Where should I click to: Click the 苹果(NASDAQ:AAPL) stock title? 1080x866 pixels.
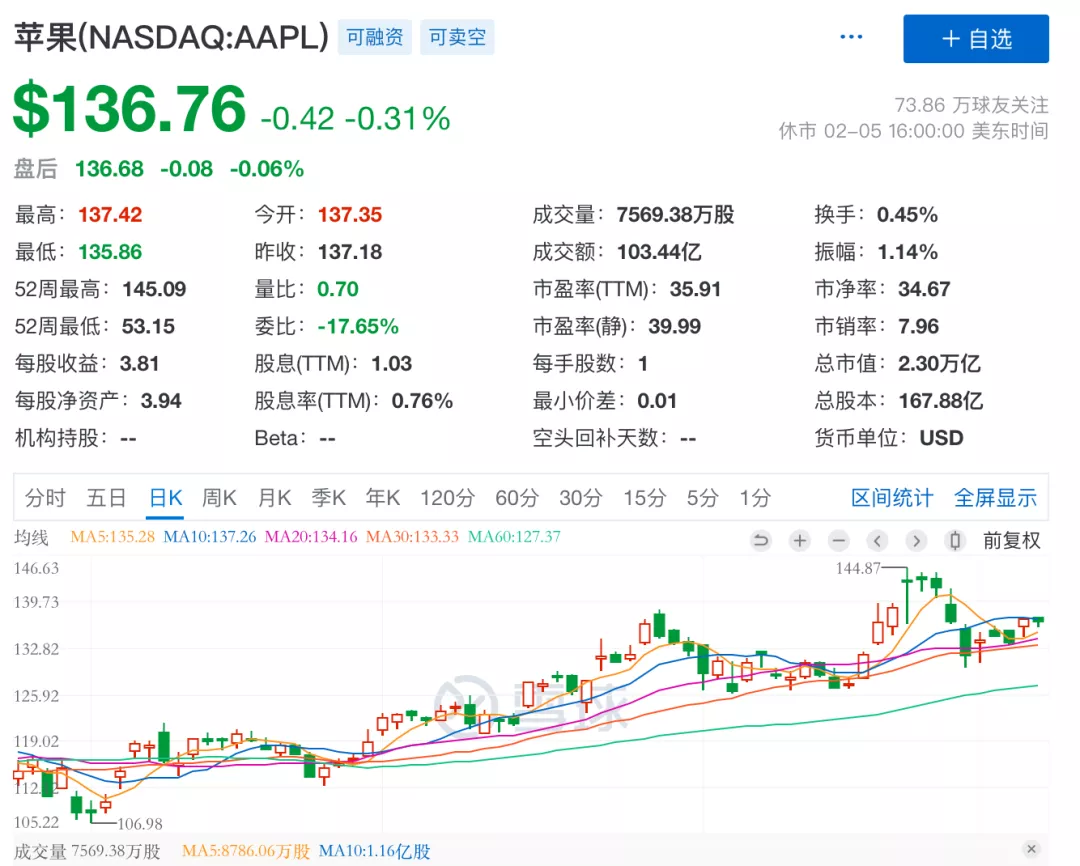click(172, 37)
